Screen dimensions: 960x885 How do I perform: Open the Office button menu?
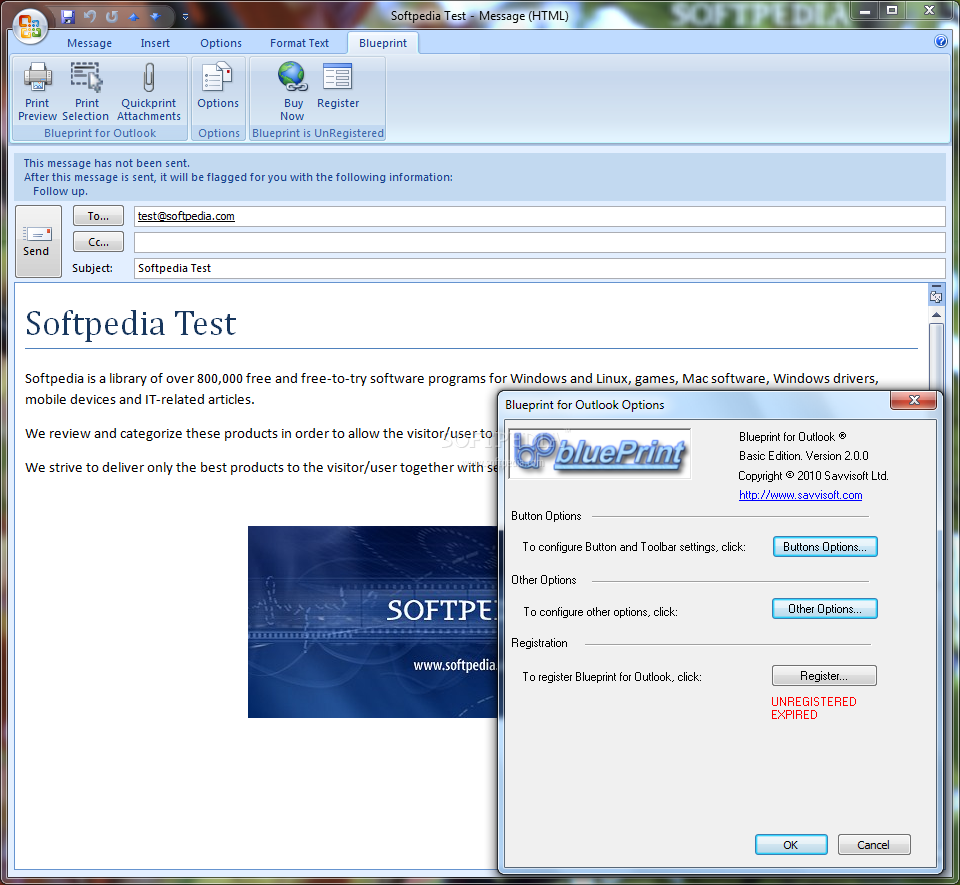pyautogui.click(x=29, y=27)
